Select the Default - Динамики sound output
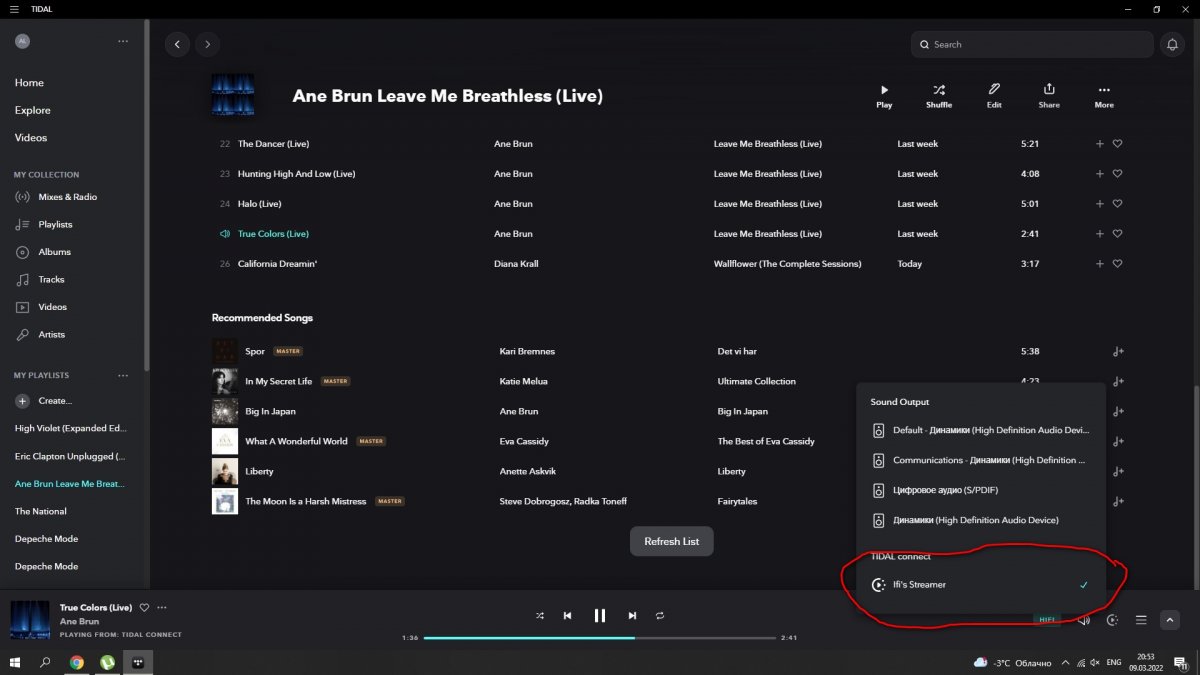 tap(981, 430)
